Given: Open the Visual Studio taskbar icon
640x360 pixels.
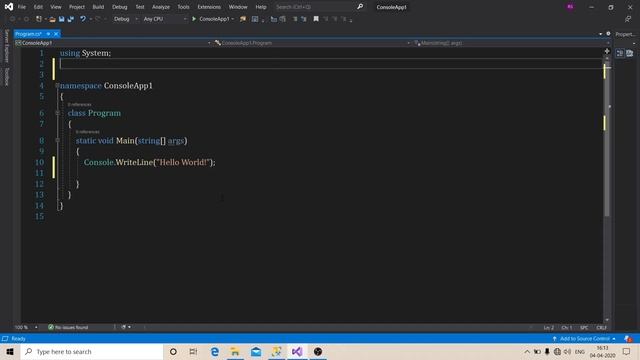Looking at the screenshot, I should [x=297, y=351].
